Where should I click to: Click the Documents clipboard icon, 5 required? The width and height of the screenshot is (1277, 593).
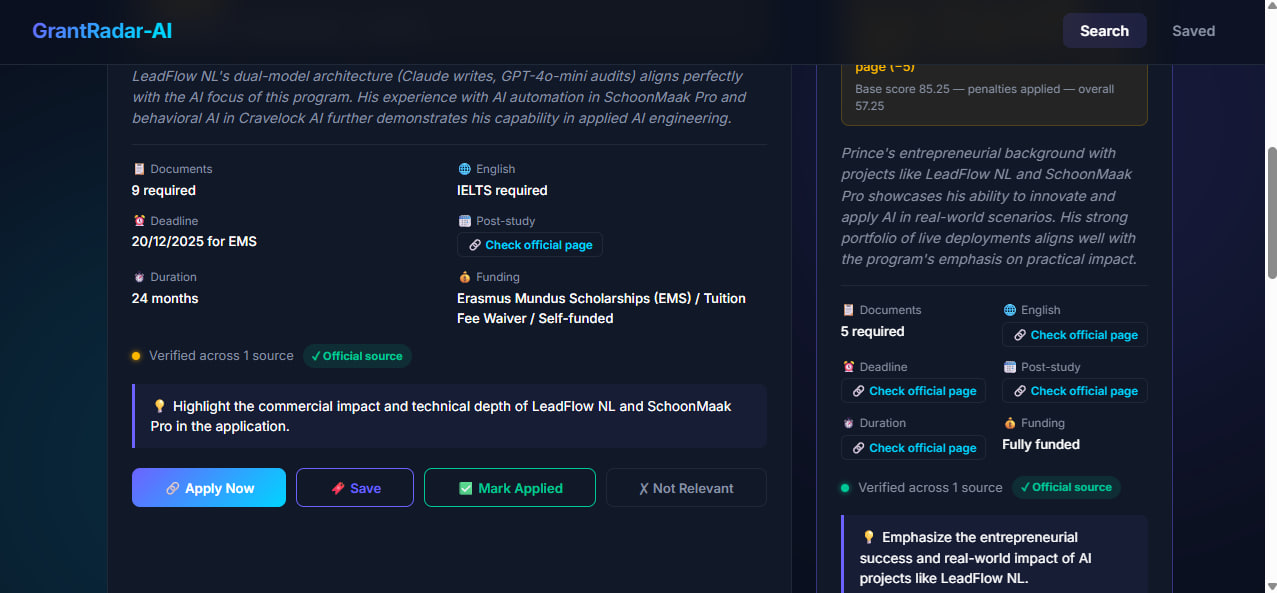[848, 310]
